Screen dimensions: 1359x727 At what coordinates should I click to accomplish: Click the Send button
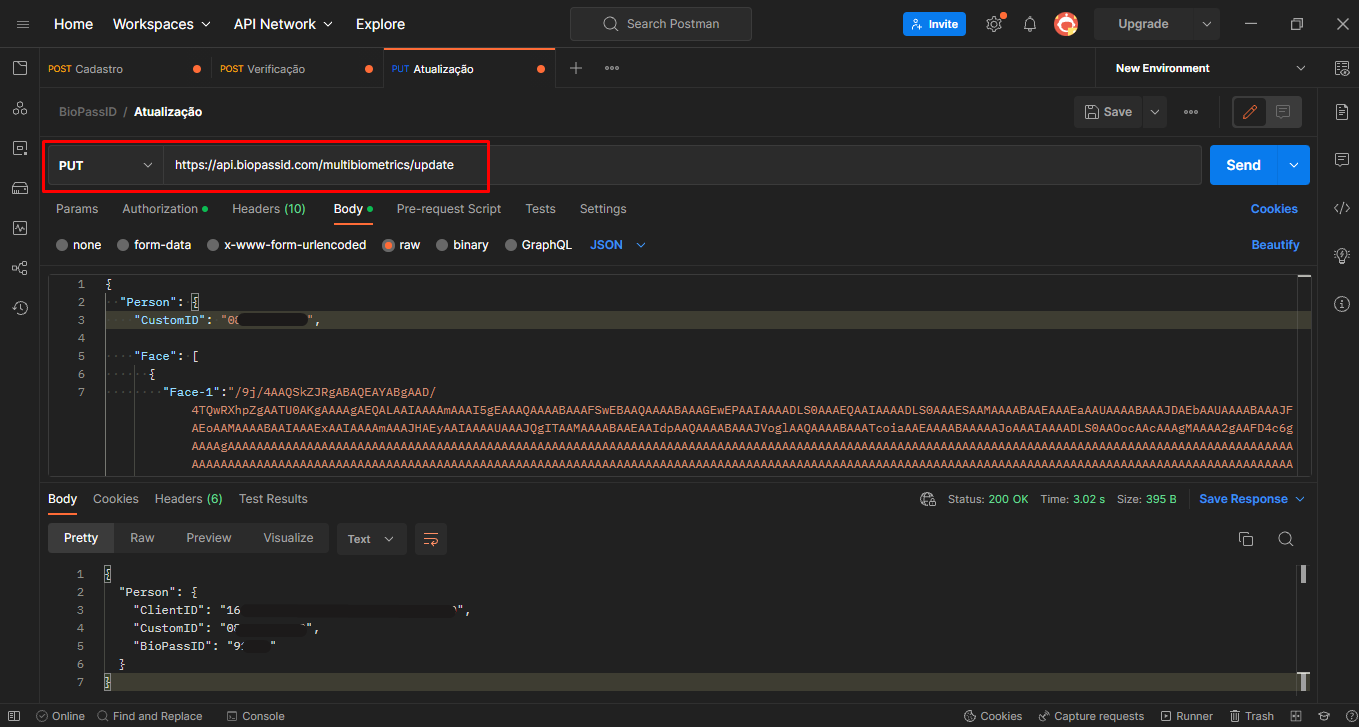click(1243, 165)
